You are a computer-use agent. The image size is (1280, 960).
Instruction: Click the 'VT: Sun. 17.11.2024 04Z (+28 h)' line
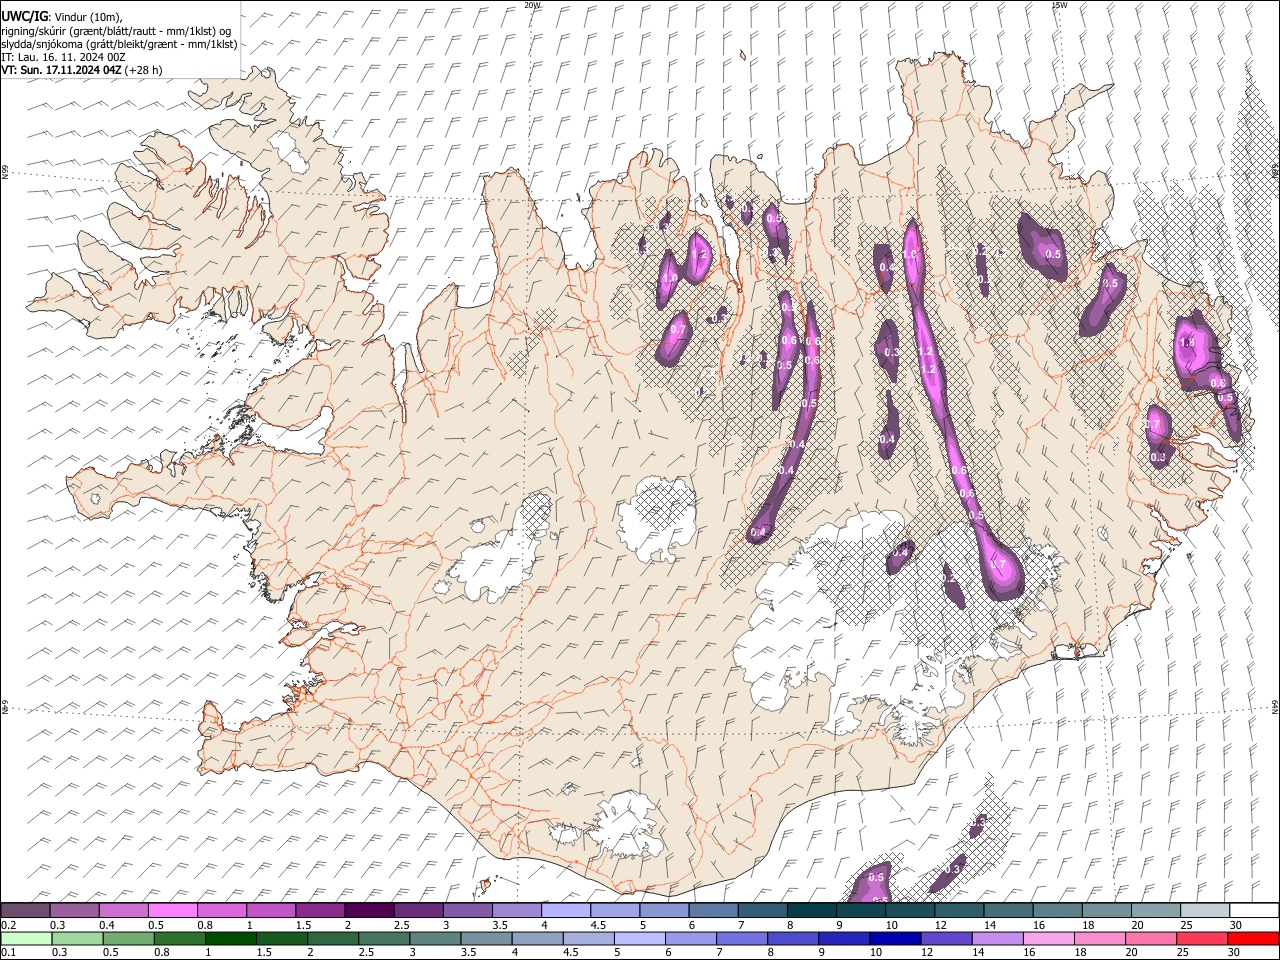pyautogui.click(x=82, y=70)
